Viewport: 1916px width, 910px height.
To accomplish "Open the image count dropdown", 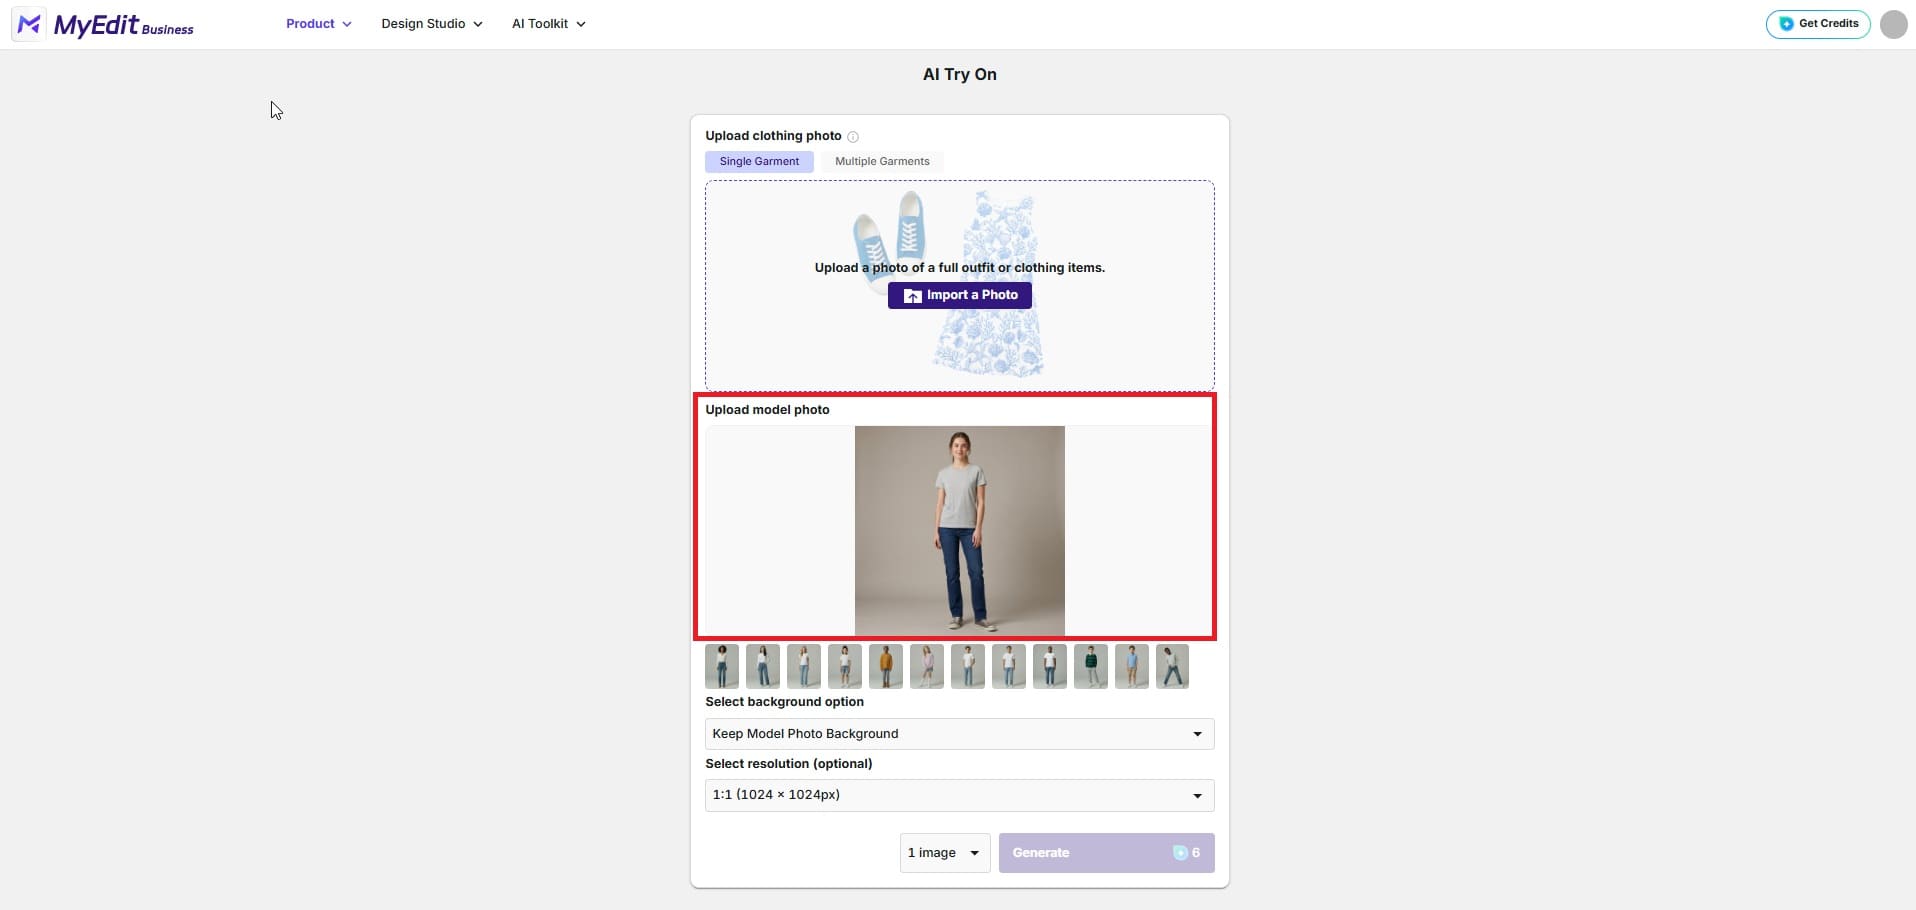I will pyautogui.click(x=943, y=852).
